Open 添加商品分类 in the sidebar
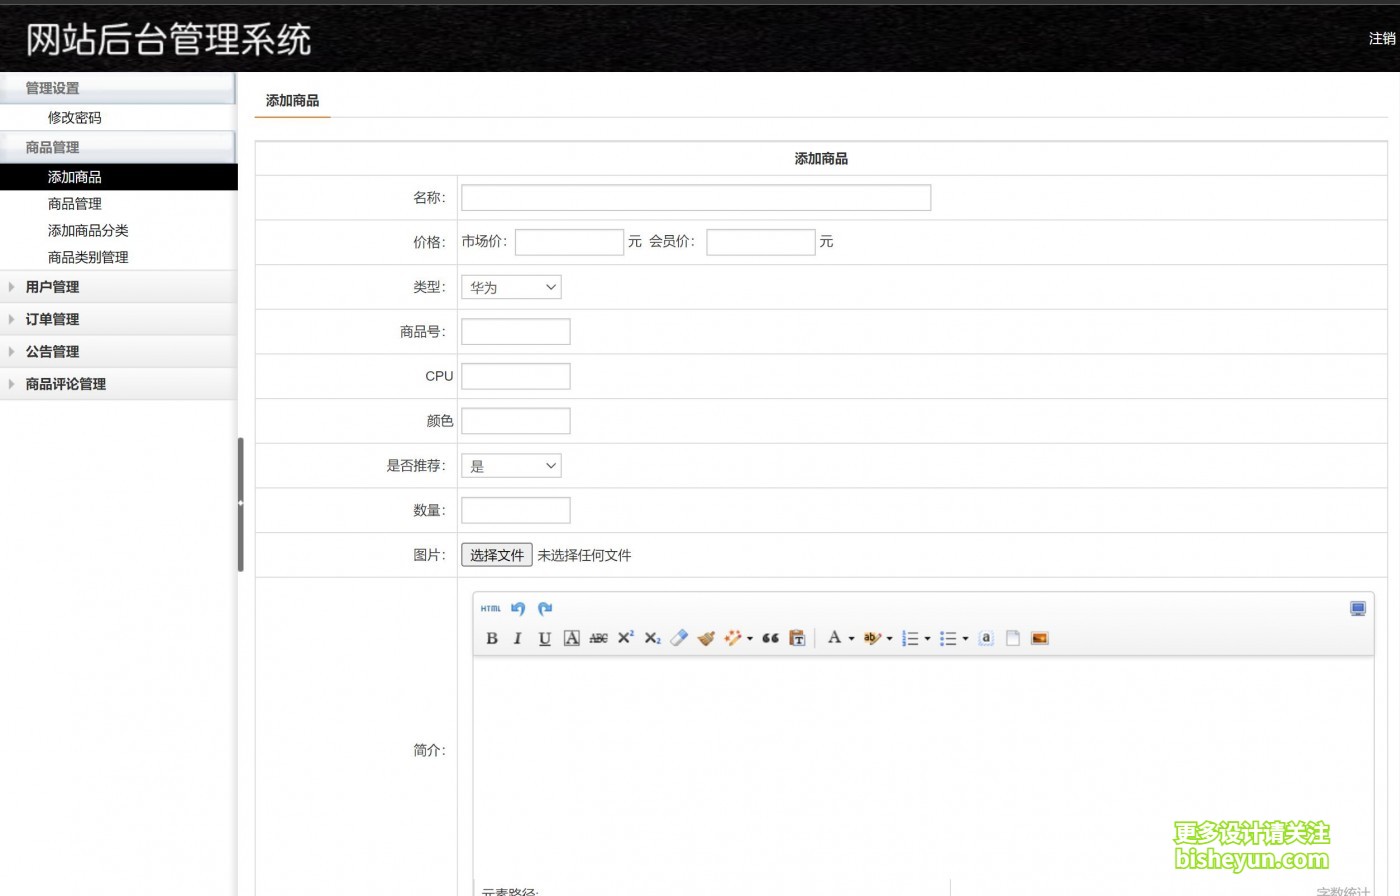 pyautogui.click(x=88, y=231)
